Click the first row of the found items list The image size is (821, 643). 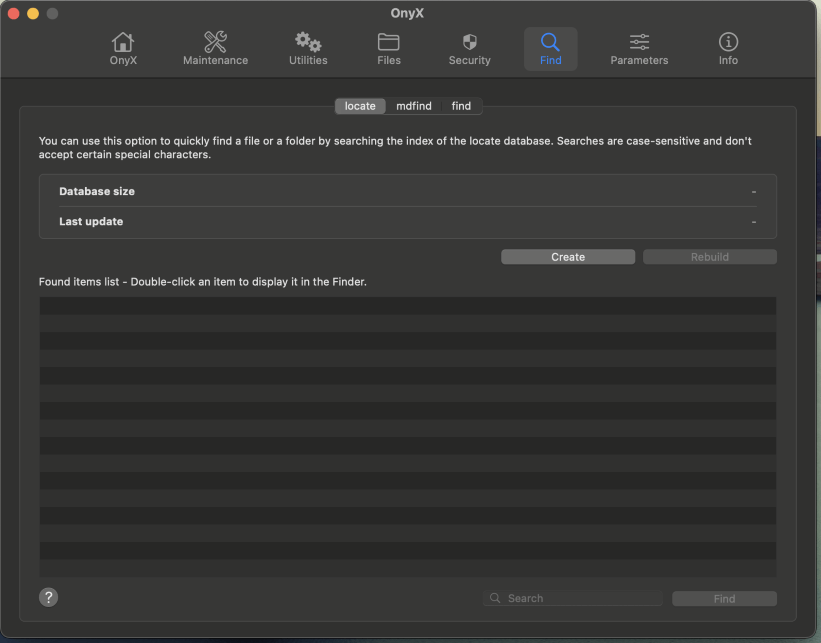407,305
